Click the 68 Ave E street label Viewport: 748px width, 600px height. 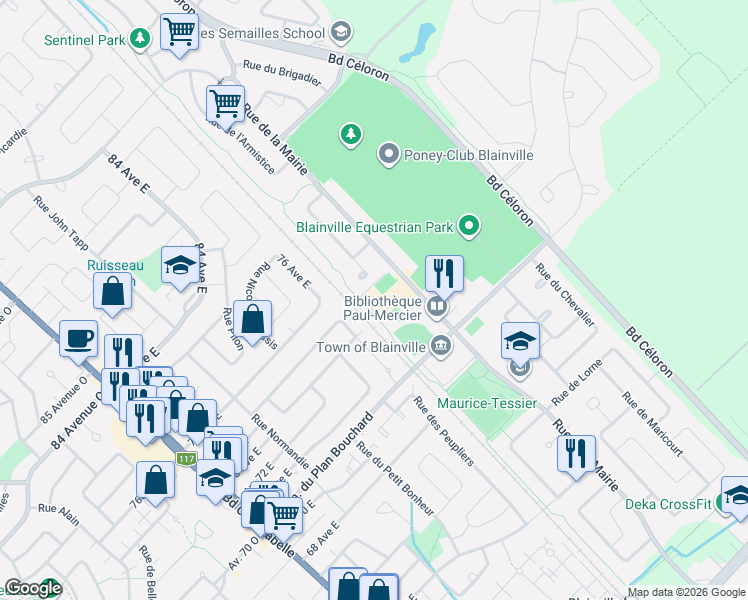click(323, 538)
